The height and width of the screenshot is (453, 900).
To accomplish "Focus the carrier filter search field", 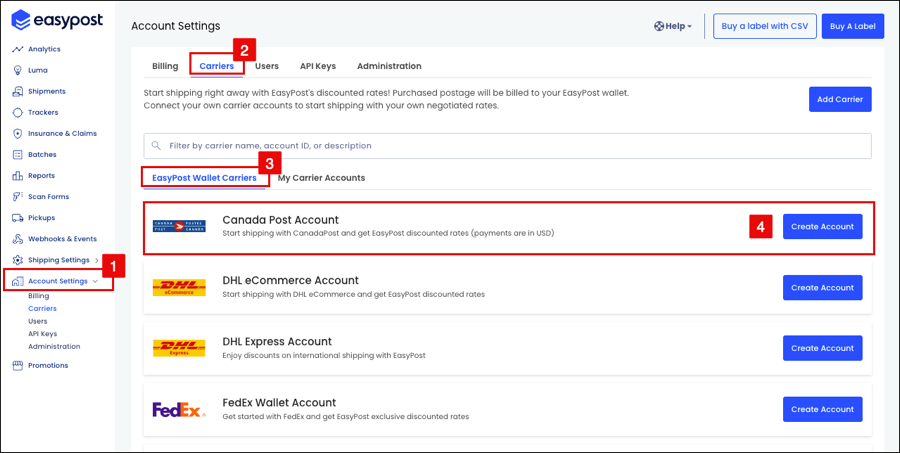I will 507,146.
